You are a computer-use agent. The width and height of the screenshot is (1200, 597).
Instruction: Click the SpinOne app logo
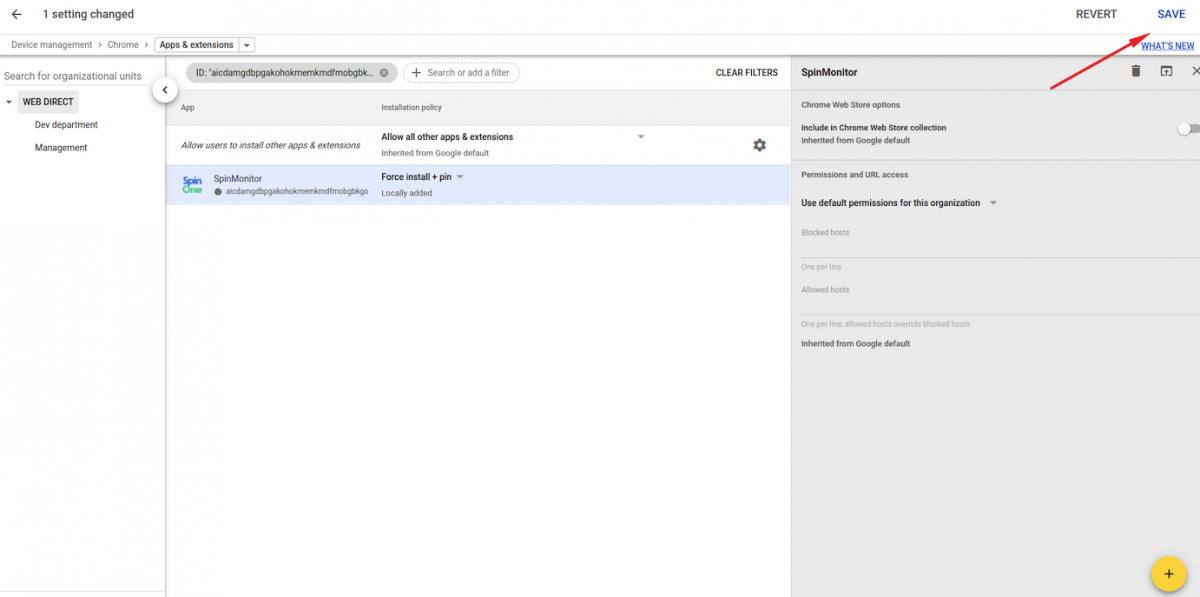(x=192, y=185)
